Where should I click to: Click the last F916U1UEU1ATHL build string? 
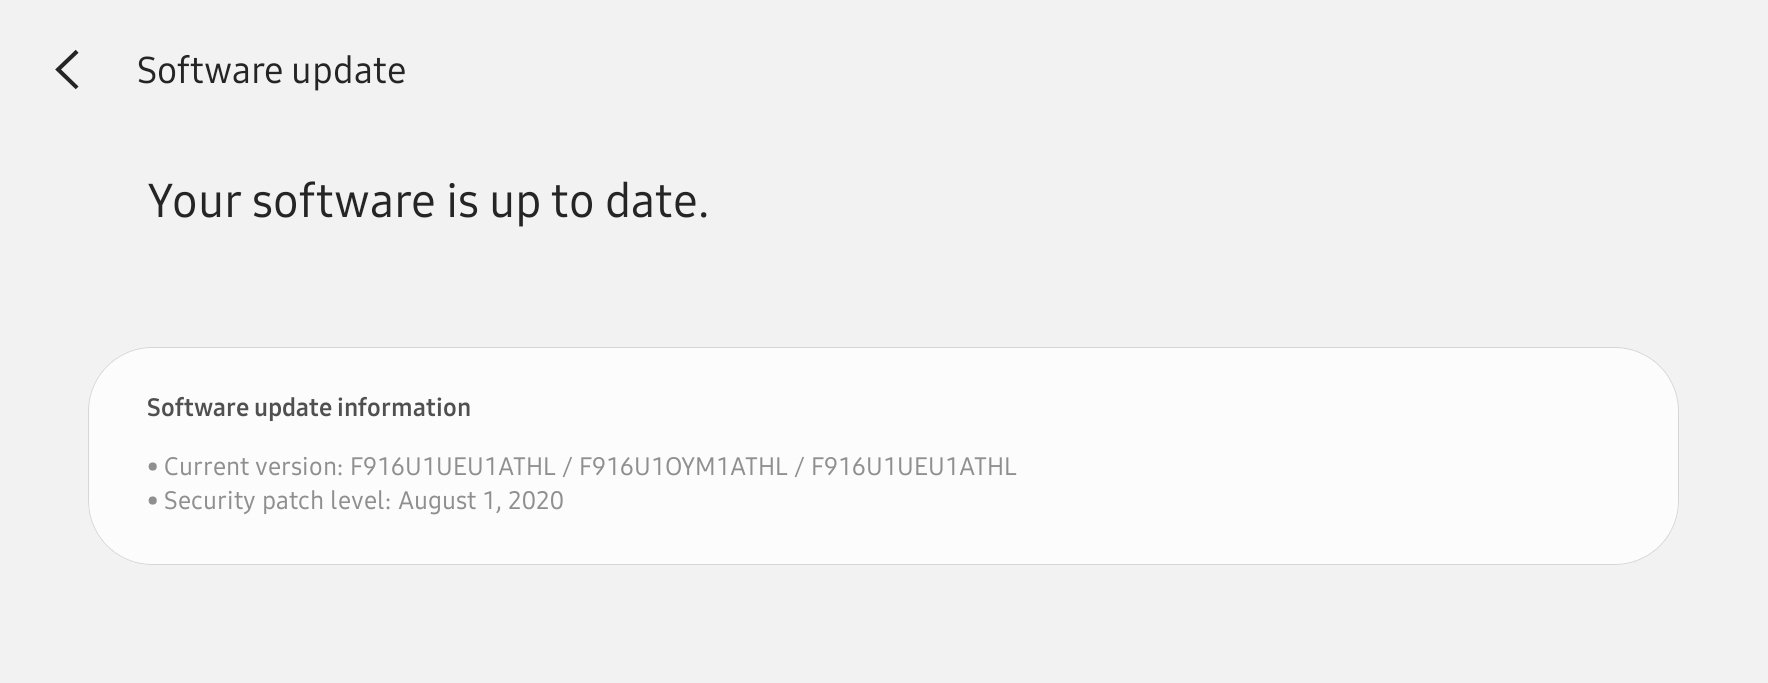[913, 467]
